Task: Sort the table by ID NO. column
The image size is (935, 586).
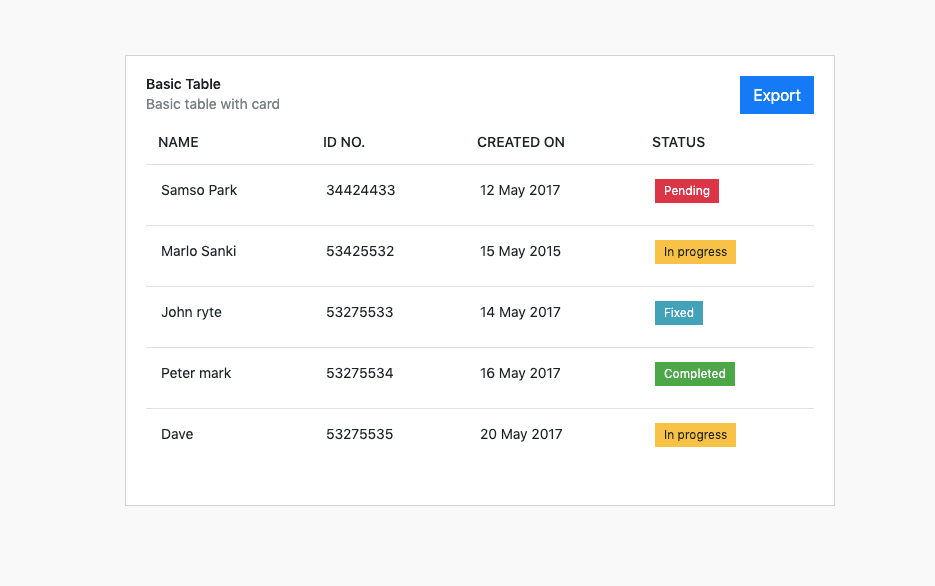Action: point(344,142)
